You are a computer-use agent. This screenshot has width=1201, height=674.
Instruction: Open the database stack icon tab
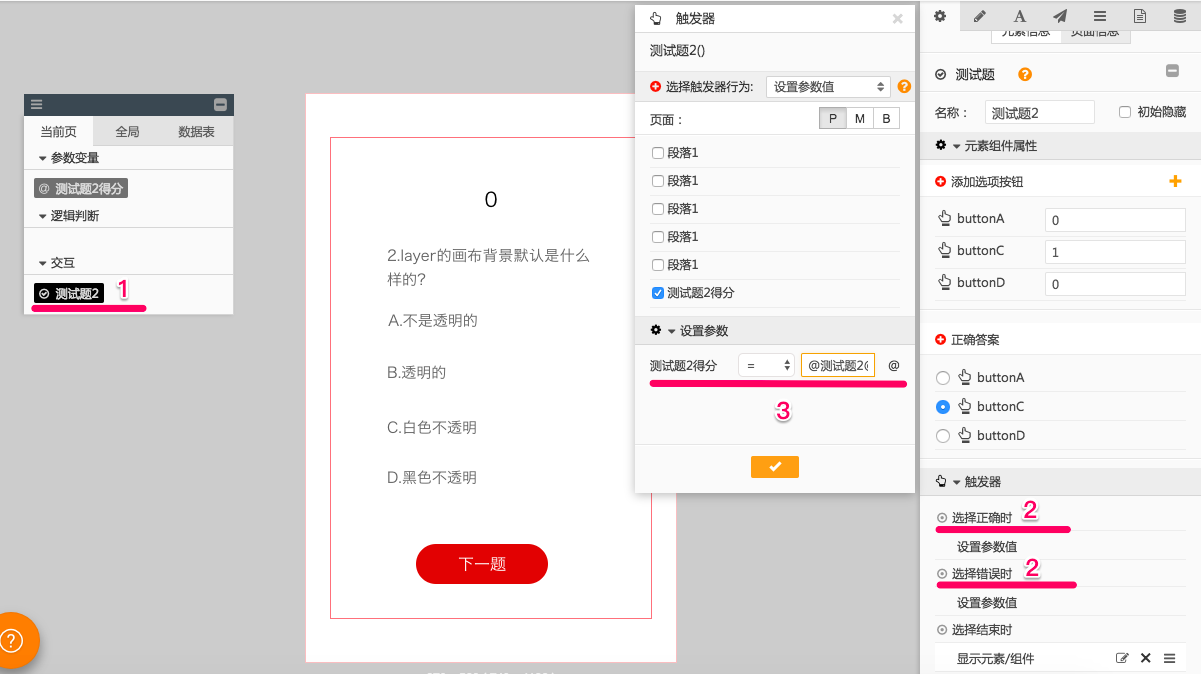[1180, 16]
